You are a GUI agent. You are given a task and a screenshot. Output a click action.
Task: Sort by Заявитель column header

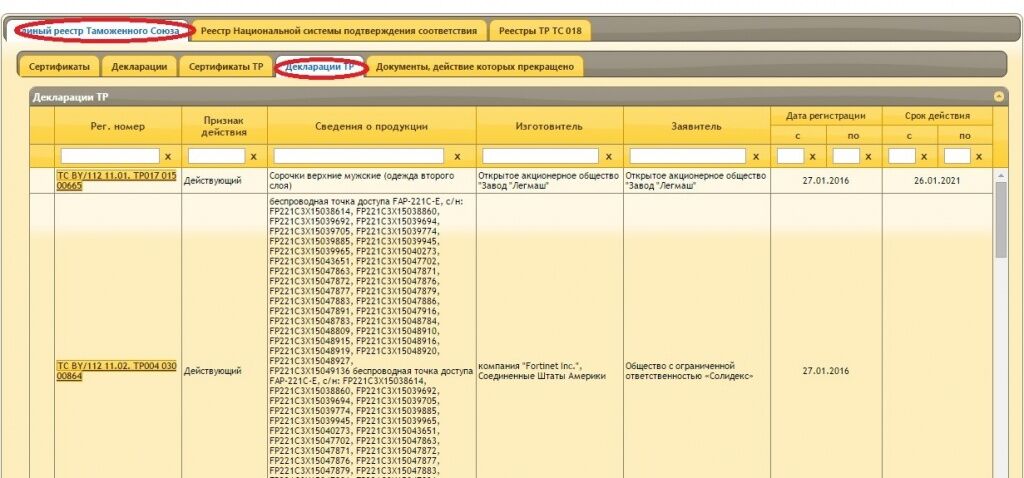(697, 126)
